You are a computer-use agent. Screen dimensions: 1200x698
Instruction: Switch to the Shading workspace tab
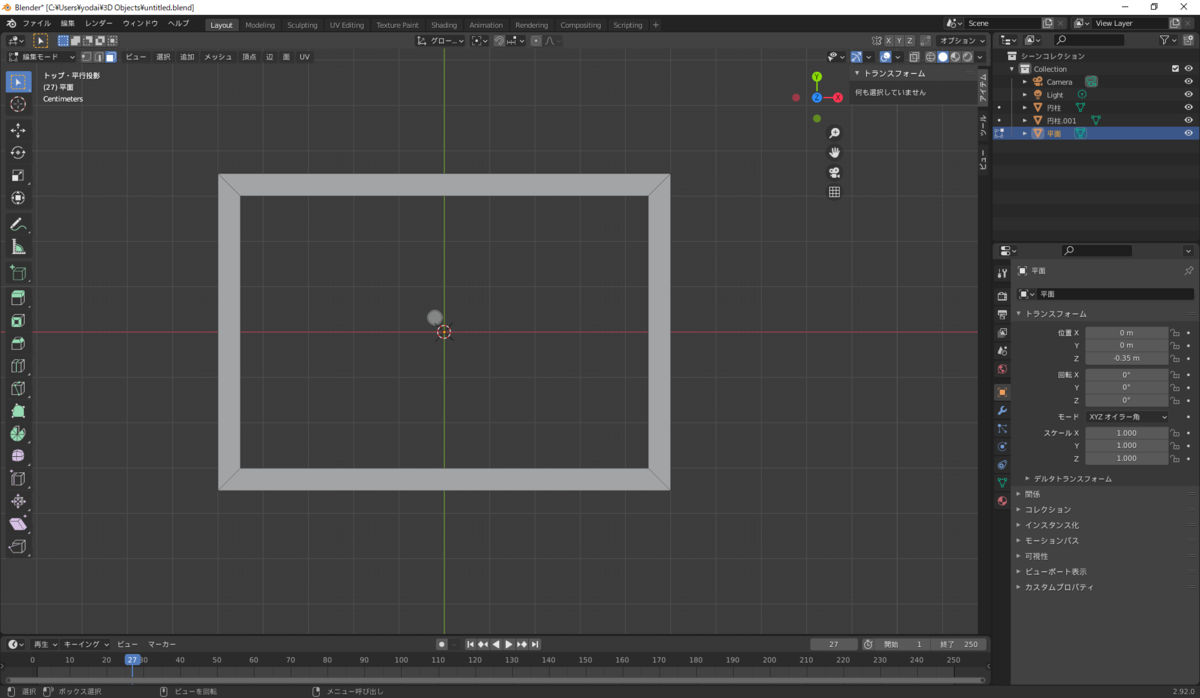(x=444, y=25)
